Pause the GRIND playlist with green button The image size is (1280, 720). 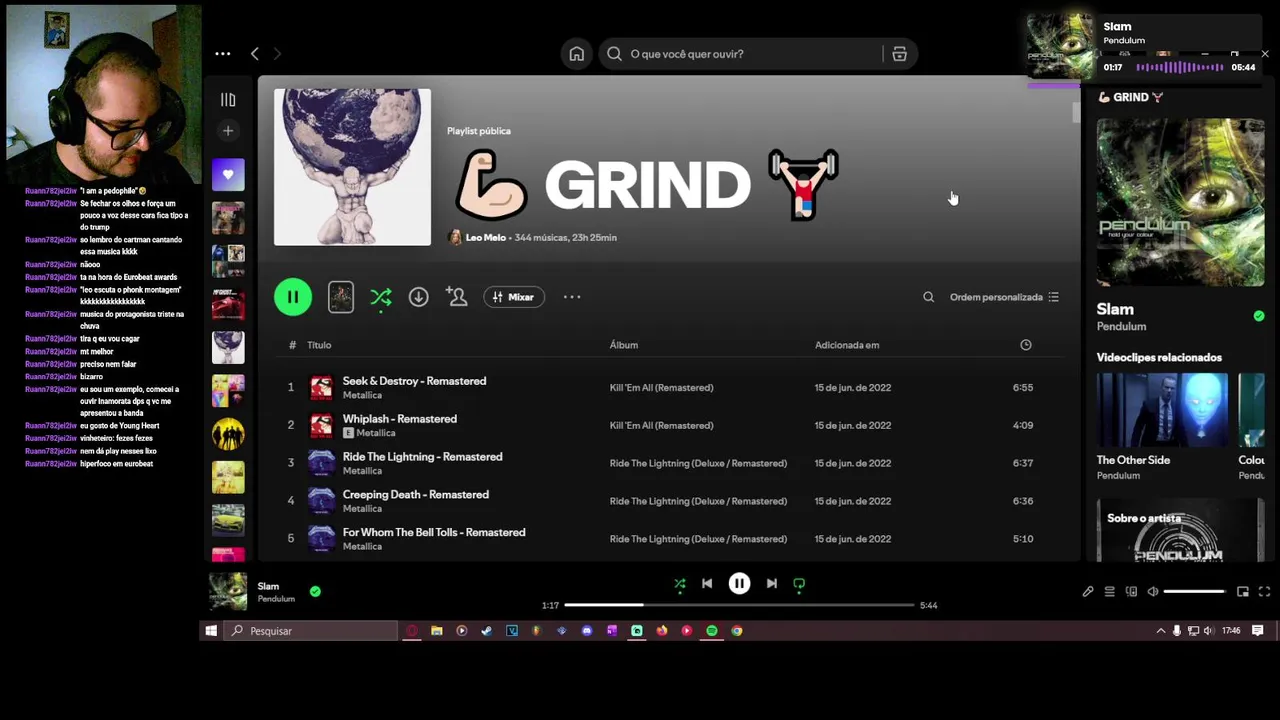(x=293, y=297)
